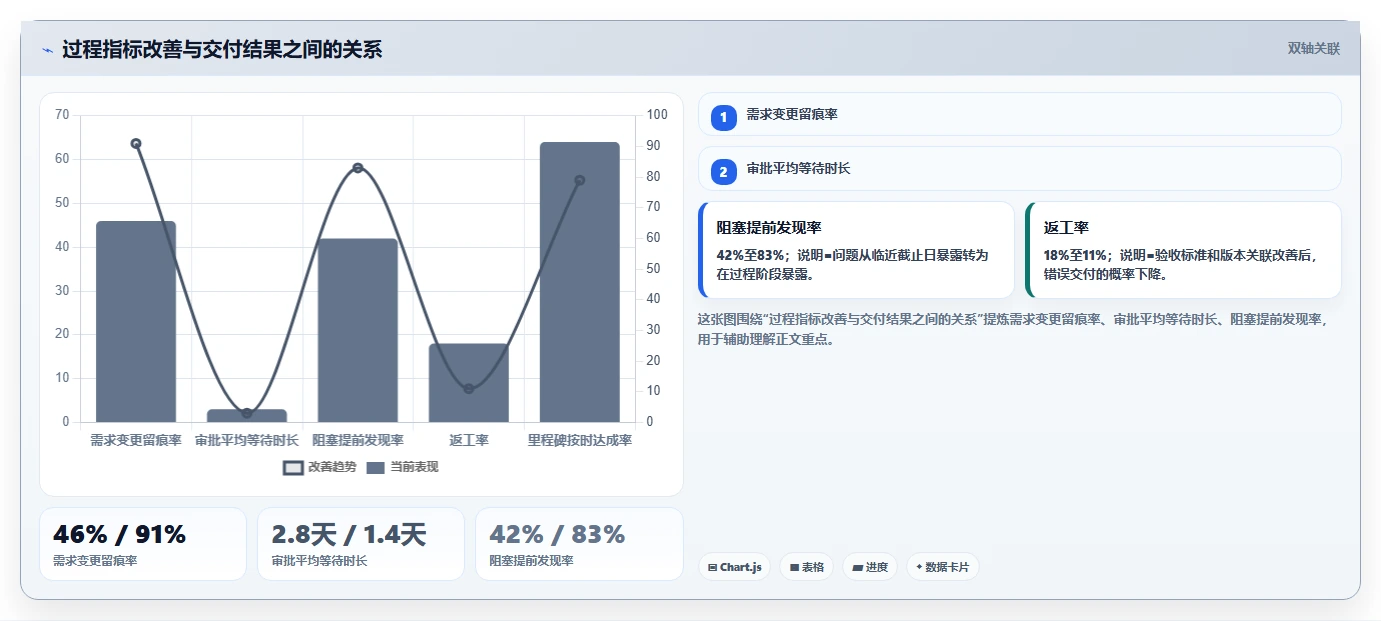Select the 返工率 bar in the chart
The height and width of the screenshot is (621, 1381).
click(469, 383)
